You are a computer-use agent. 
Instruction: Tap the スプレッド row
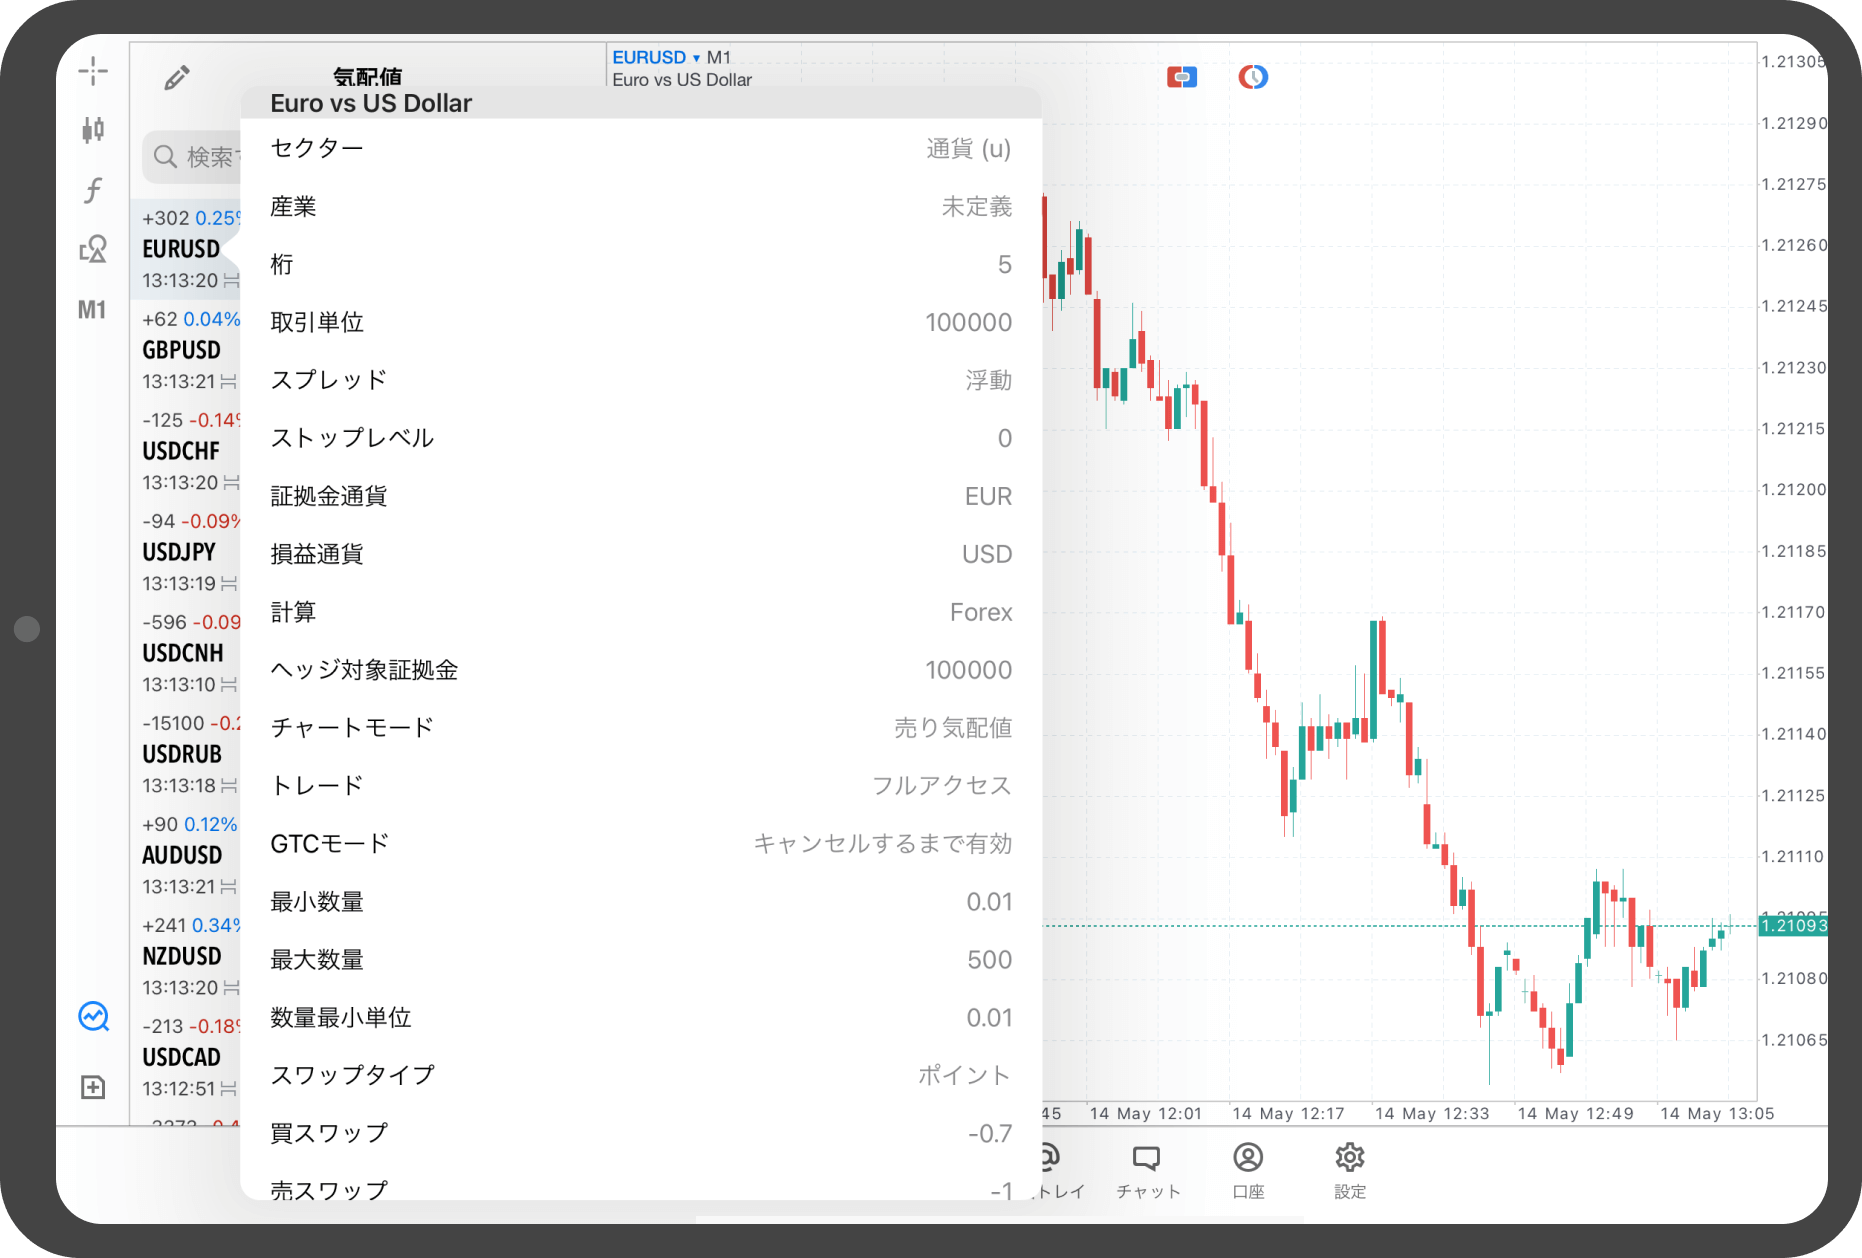point(641,380)
